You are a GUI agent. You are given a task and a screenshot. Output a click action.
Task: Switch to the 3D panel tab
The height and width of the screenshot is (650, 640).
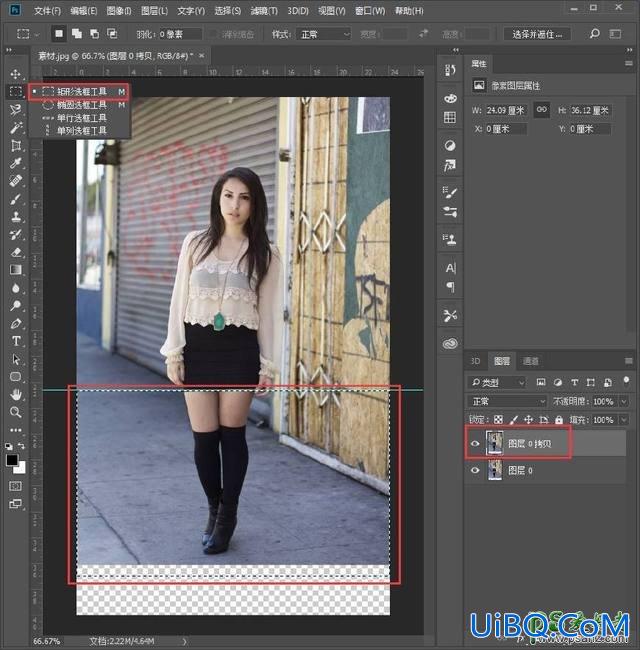click(475, 361)
